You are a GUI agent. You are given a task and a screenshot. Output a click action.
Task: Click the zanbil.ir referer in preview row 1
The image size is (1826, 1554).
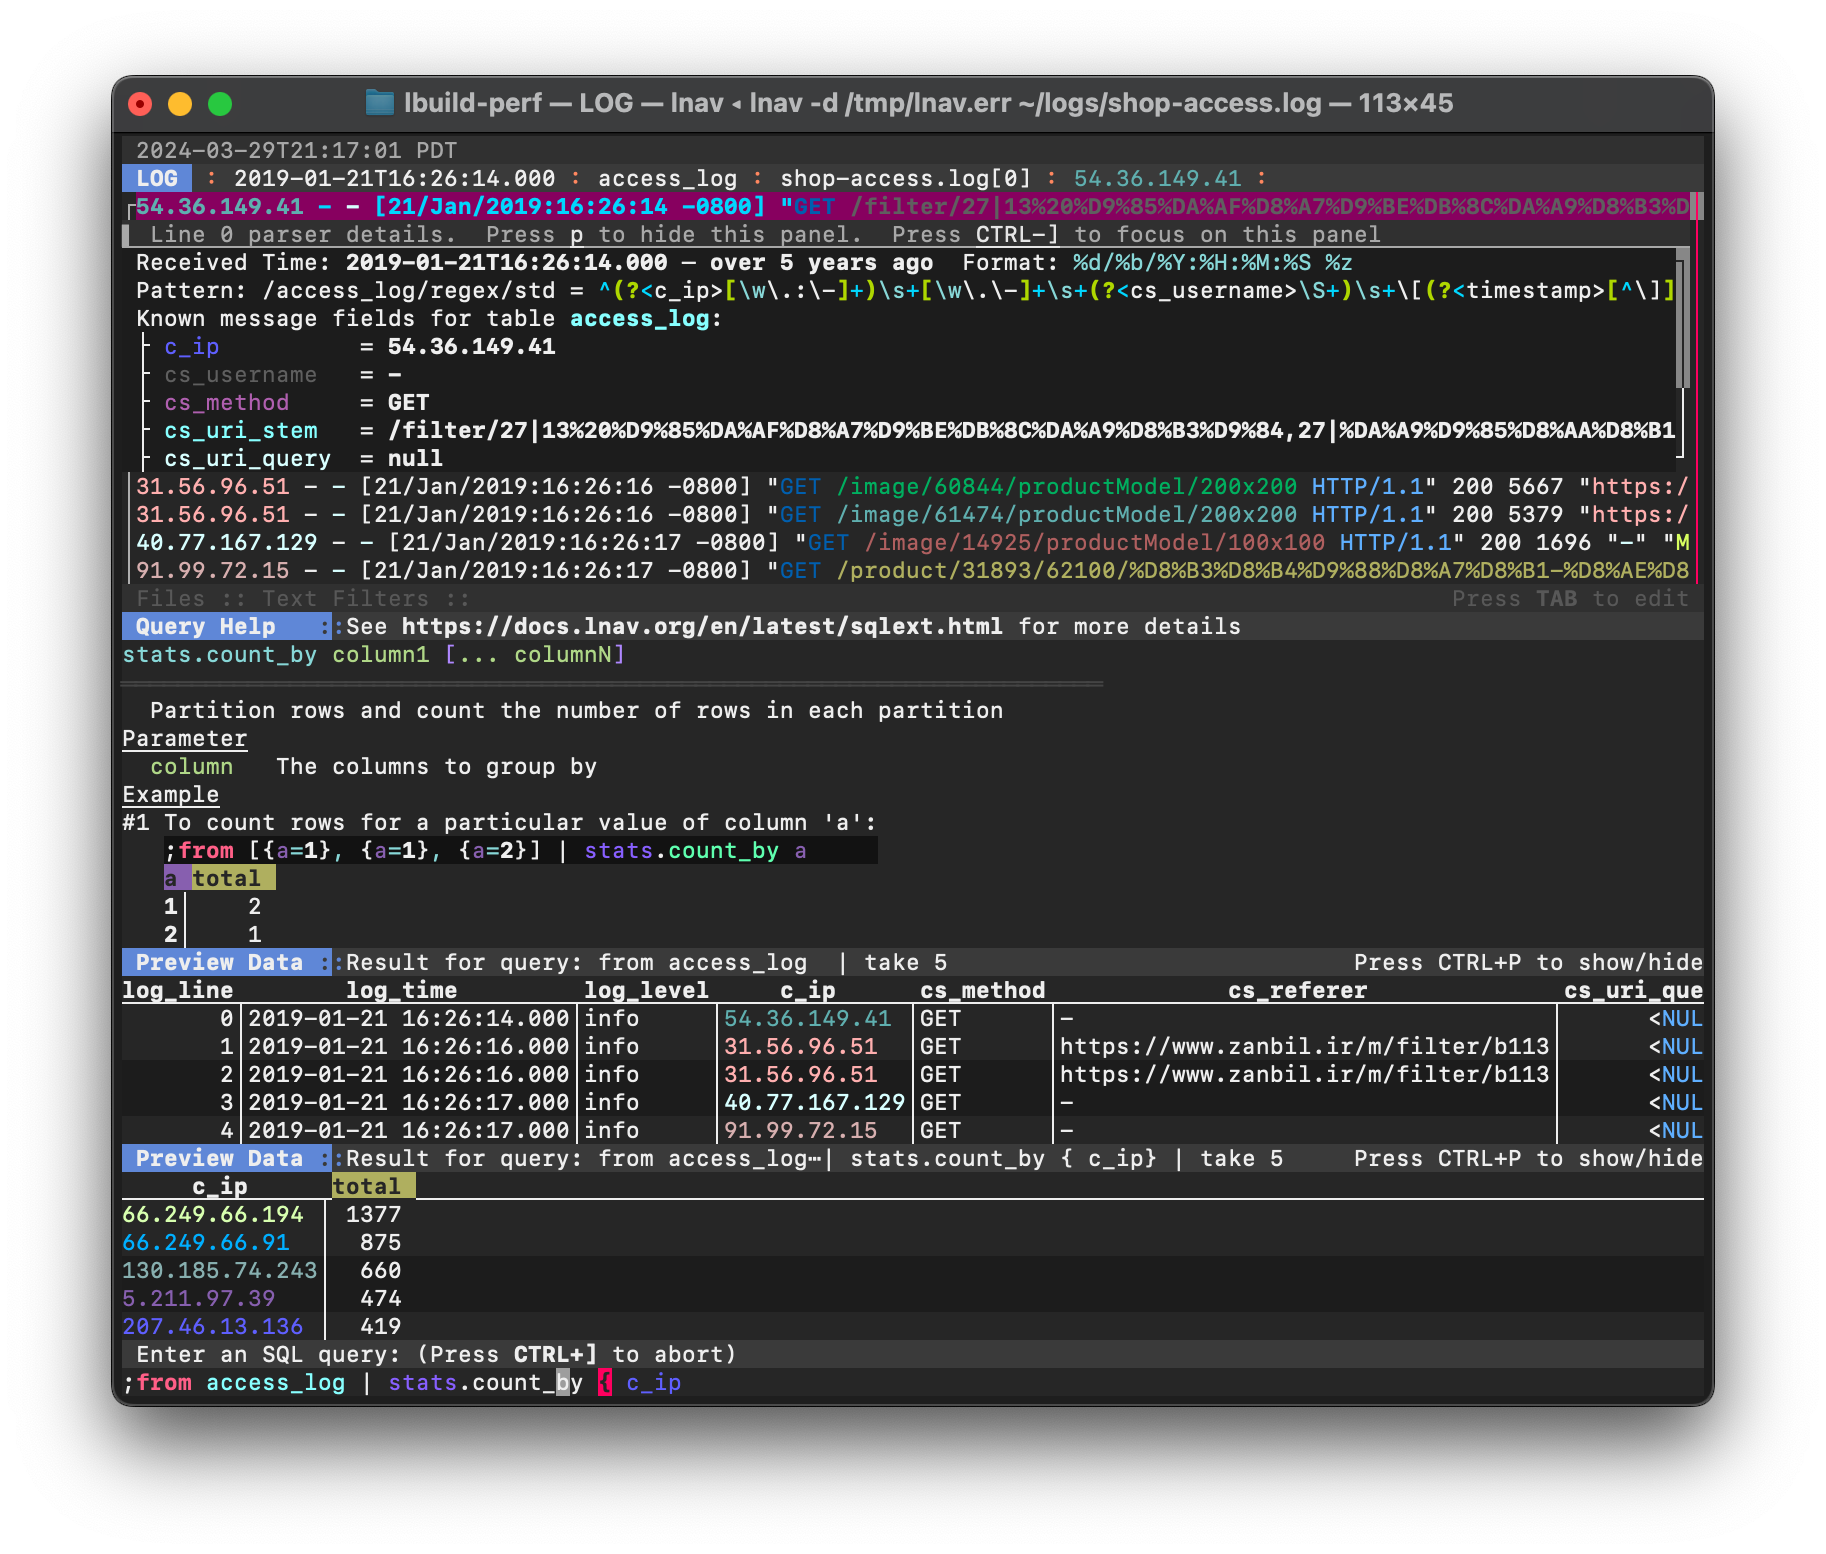[1304, 1046]
